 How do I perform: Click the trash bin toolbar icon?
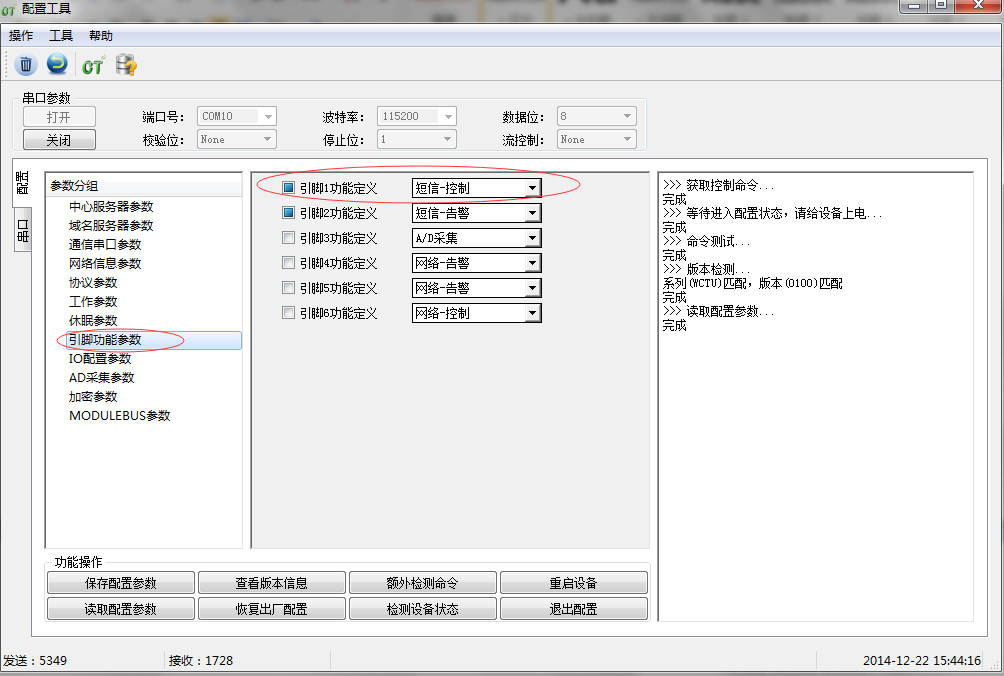(26, 65)
